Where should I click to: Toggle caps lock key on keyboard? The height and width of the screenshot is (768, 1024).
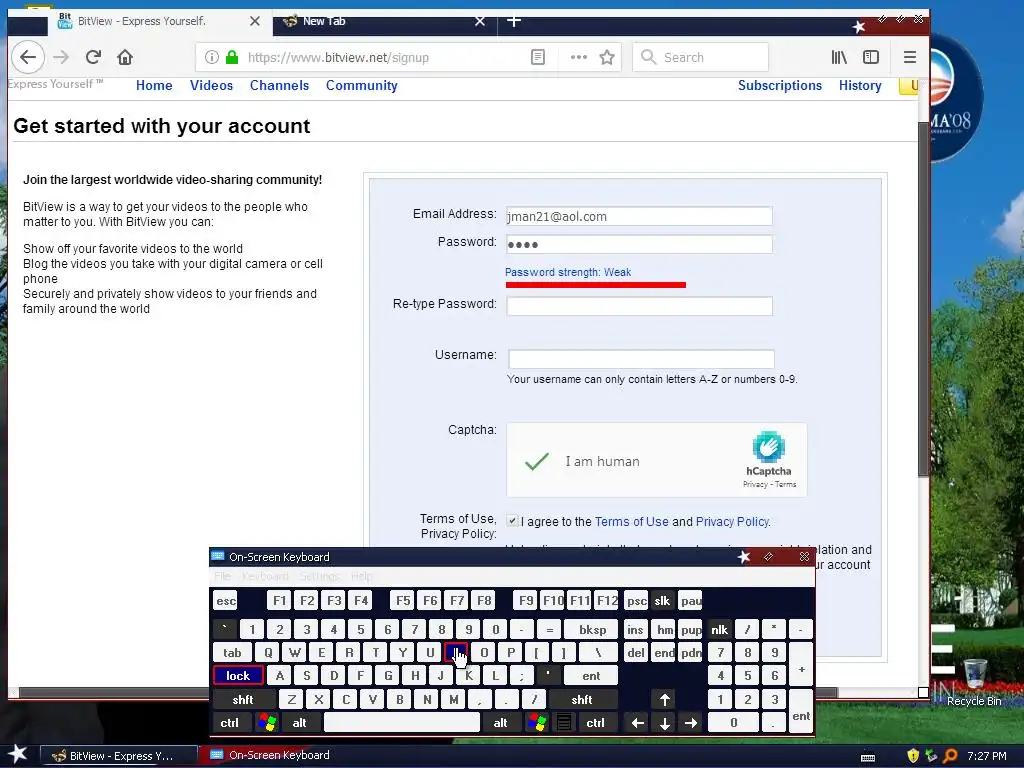tap(238, 675)
